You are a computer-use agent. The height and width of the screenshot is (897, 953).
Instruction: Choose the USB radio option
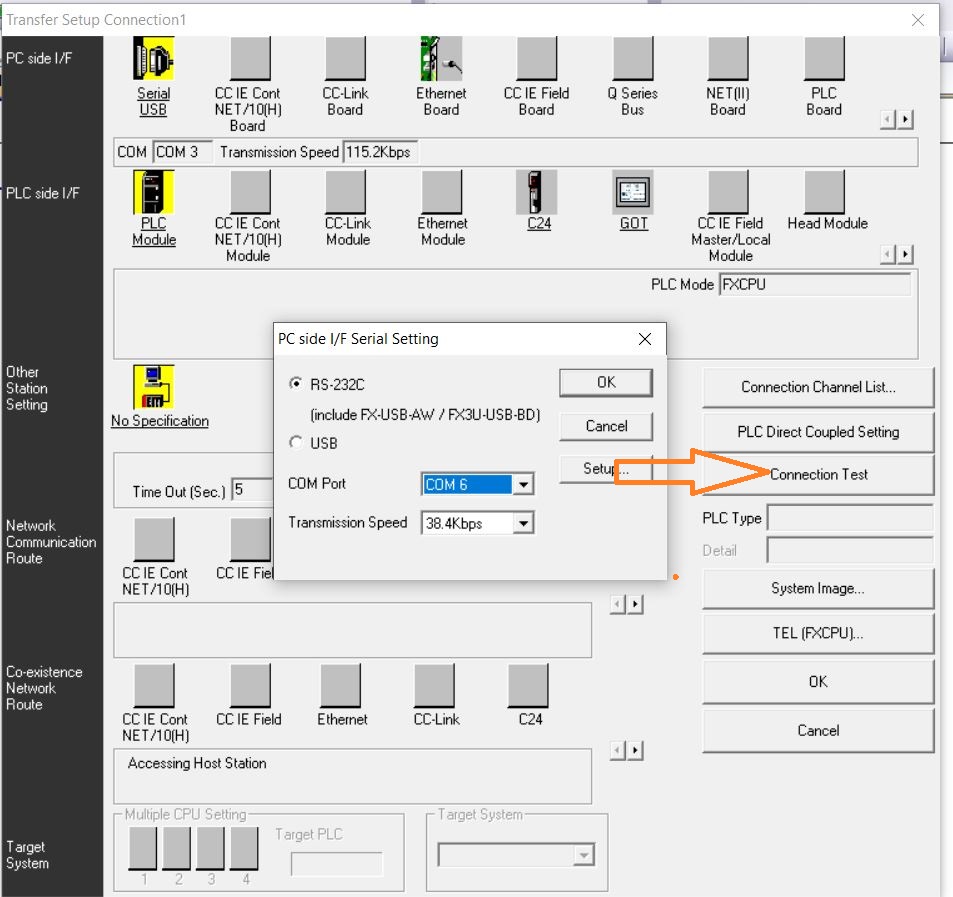pyautogui.click(x=295, y=443)
